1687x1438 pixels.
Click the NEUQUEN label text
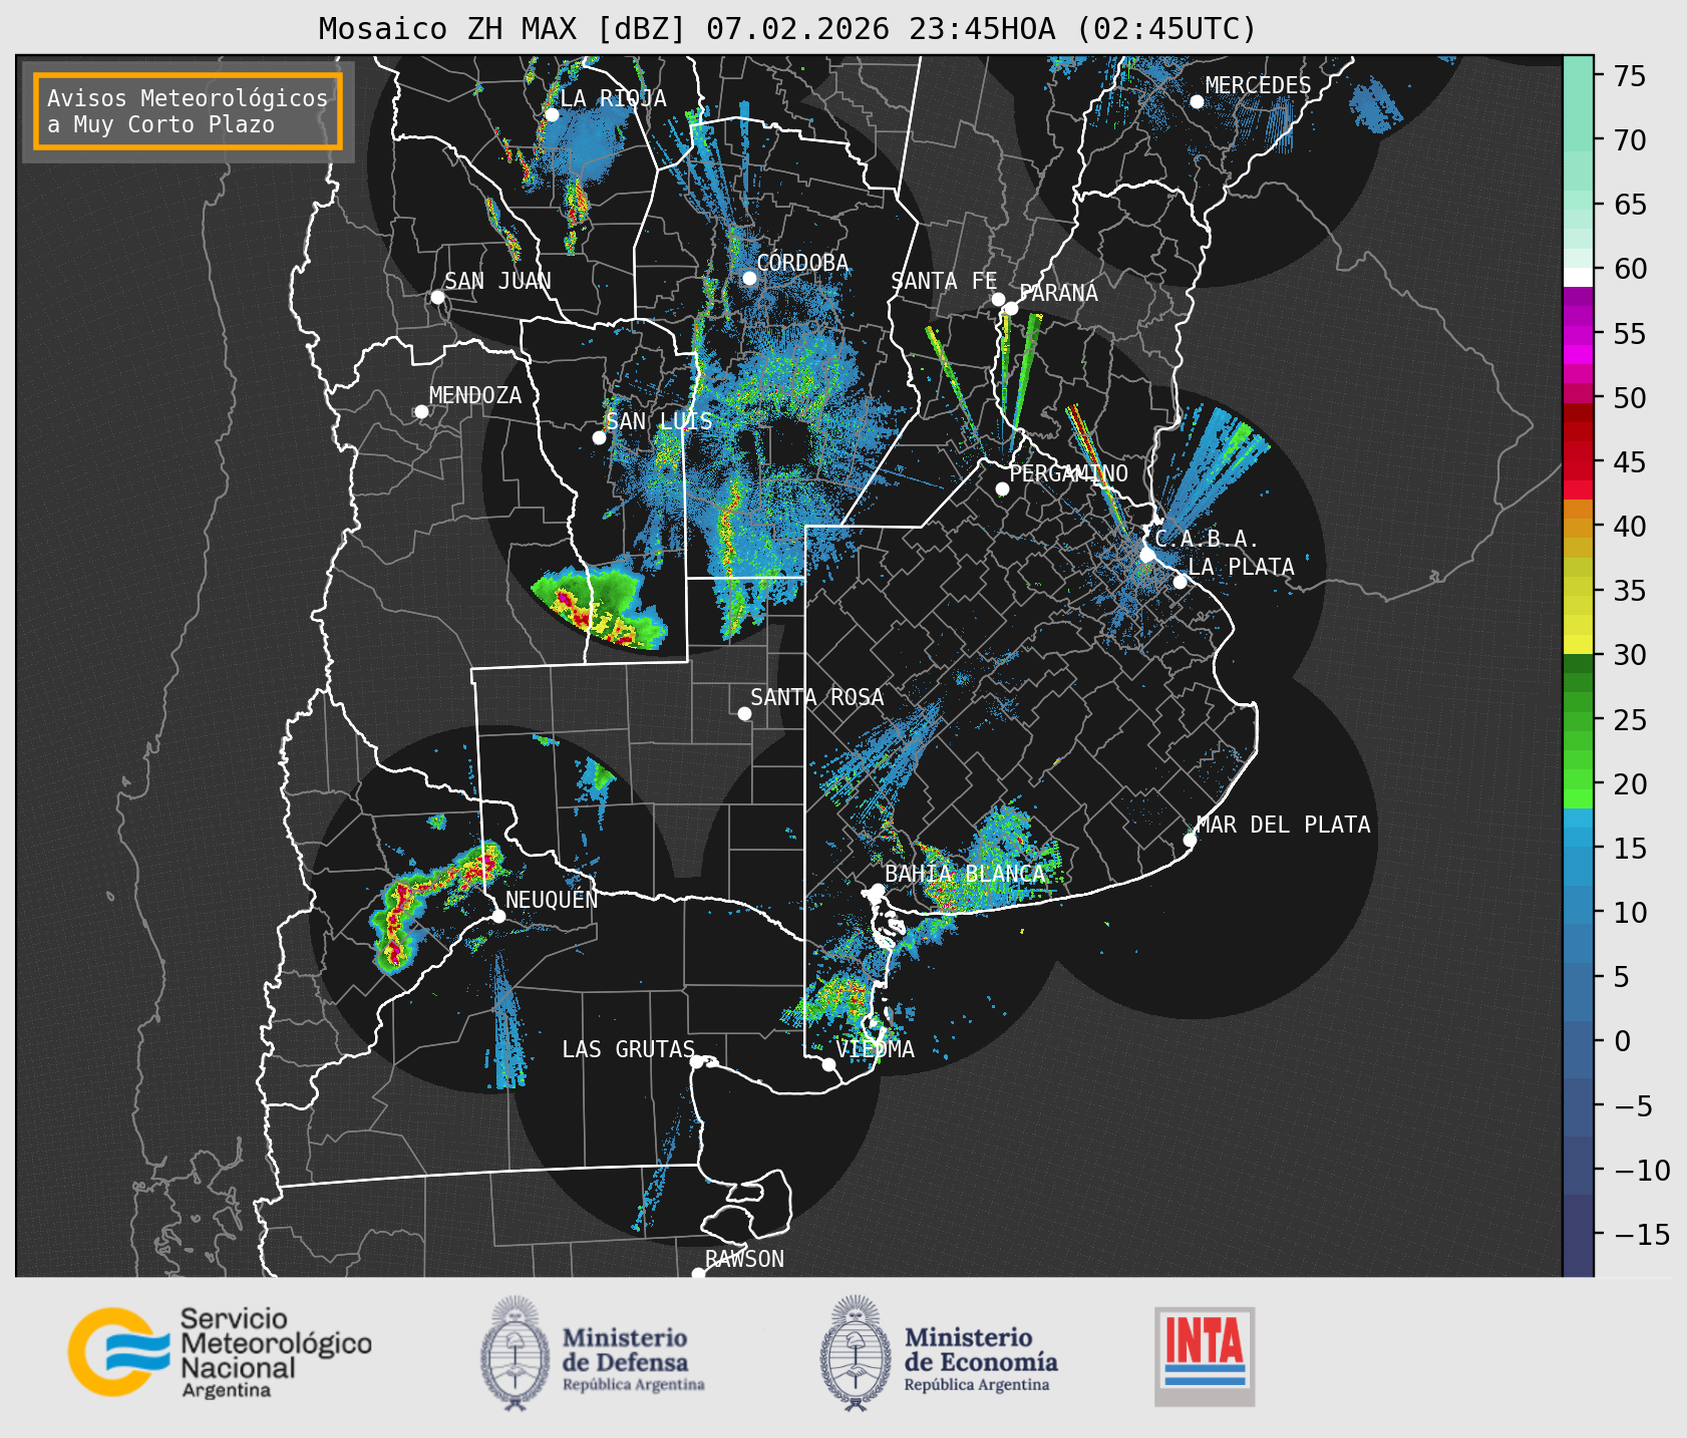[551, 900]
